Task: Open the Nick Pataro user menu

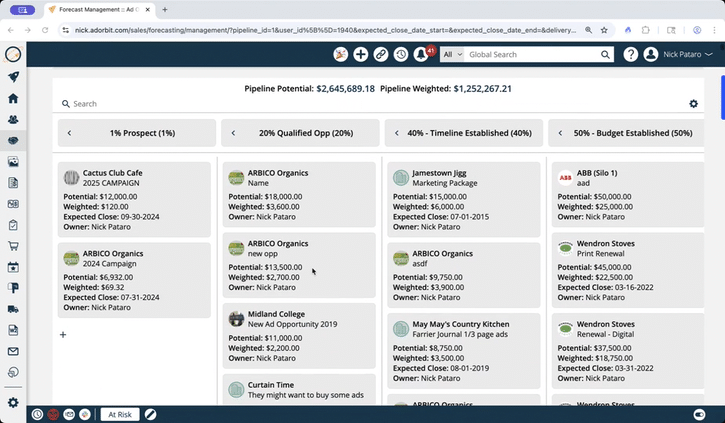Action: [x=688, y=55]
